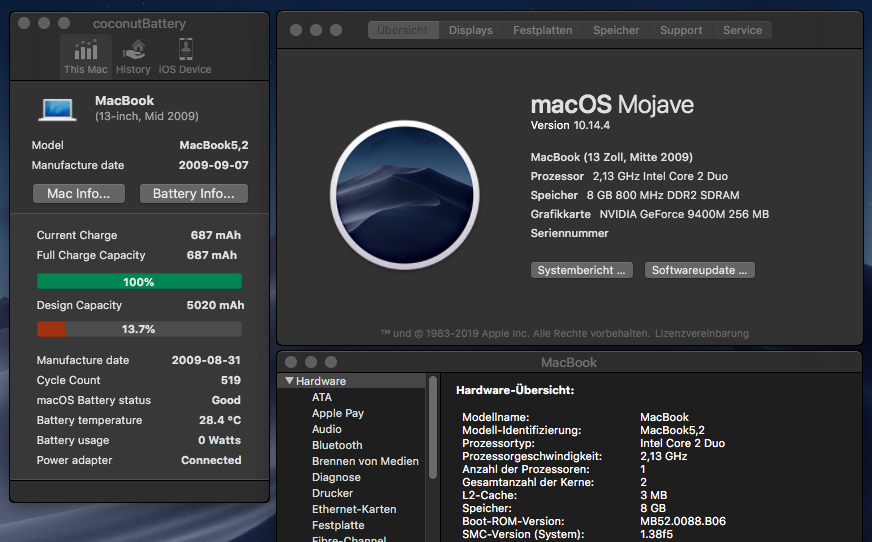
Task: Click the 13.7% design capacity bar
Action: [139, 329]
